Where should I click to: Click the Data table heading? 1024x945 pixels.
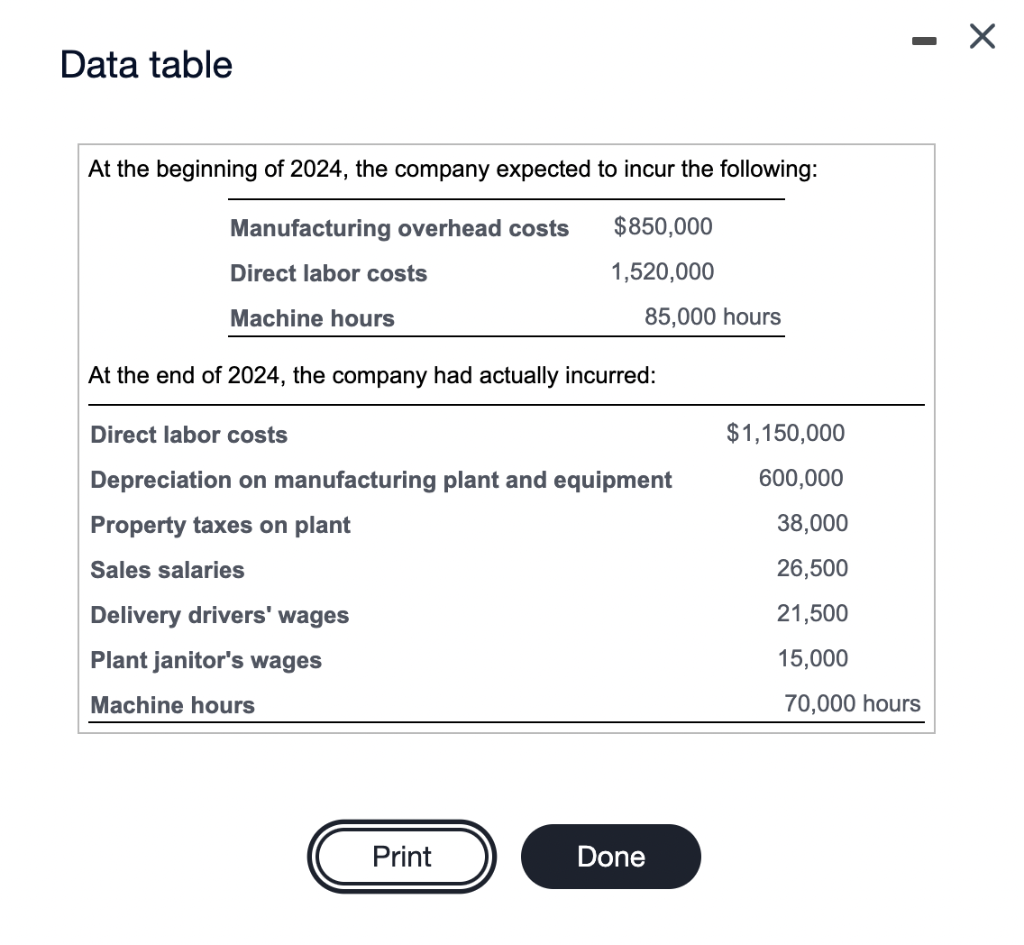coord(145,64)
